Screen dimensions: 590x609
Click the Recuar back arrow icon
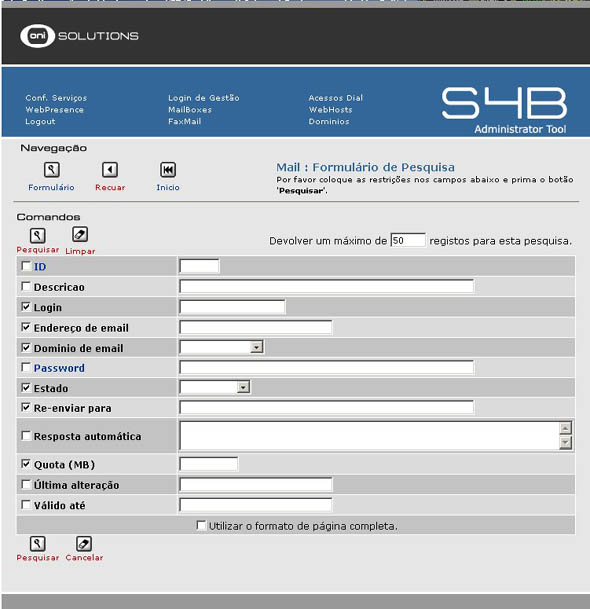coord(110,170)
